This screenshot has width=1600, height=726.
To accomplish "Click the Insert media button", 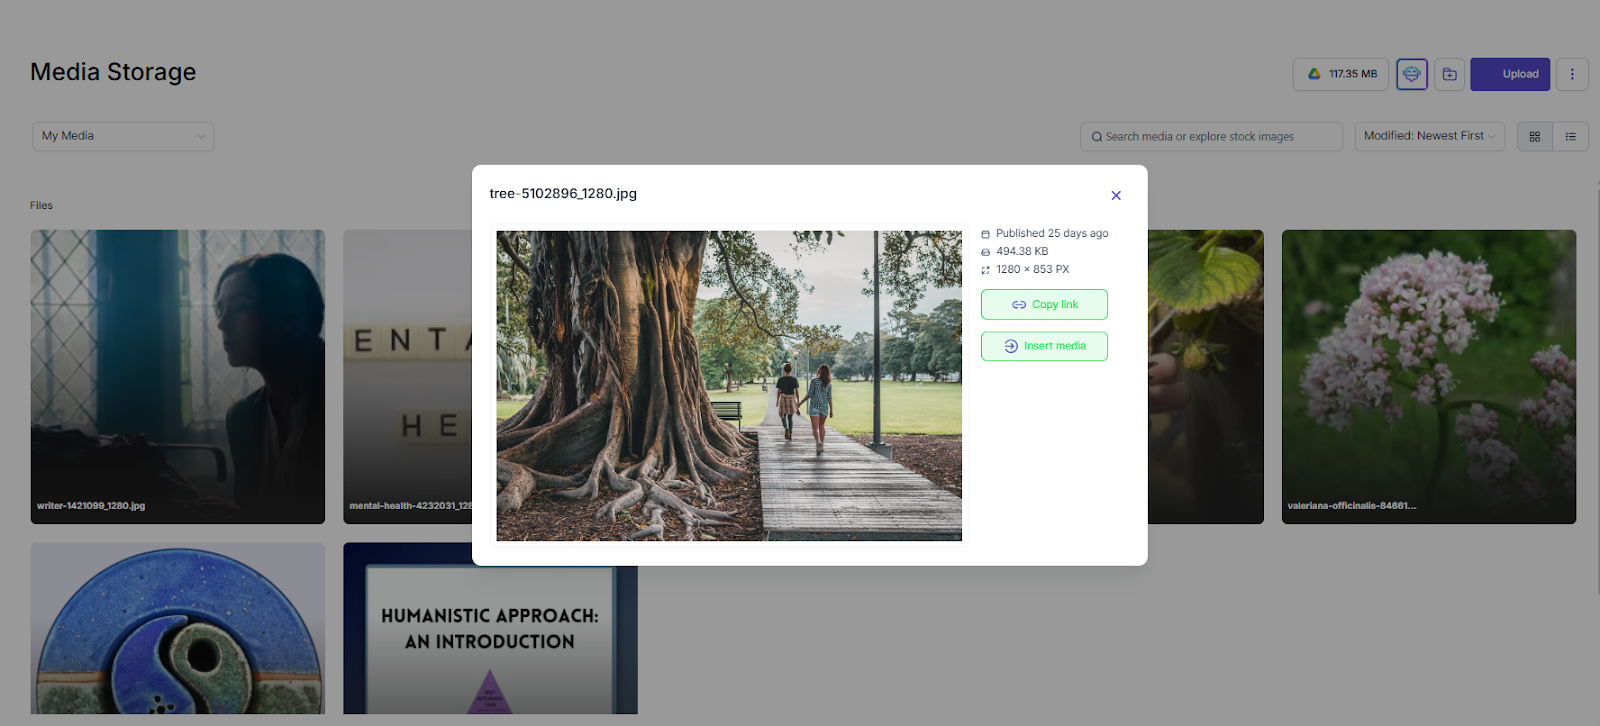I will [1044, 346].
